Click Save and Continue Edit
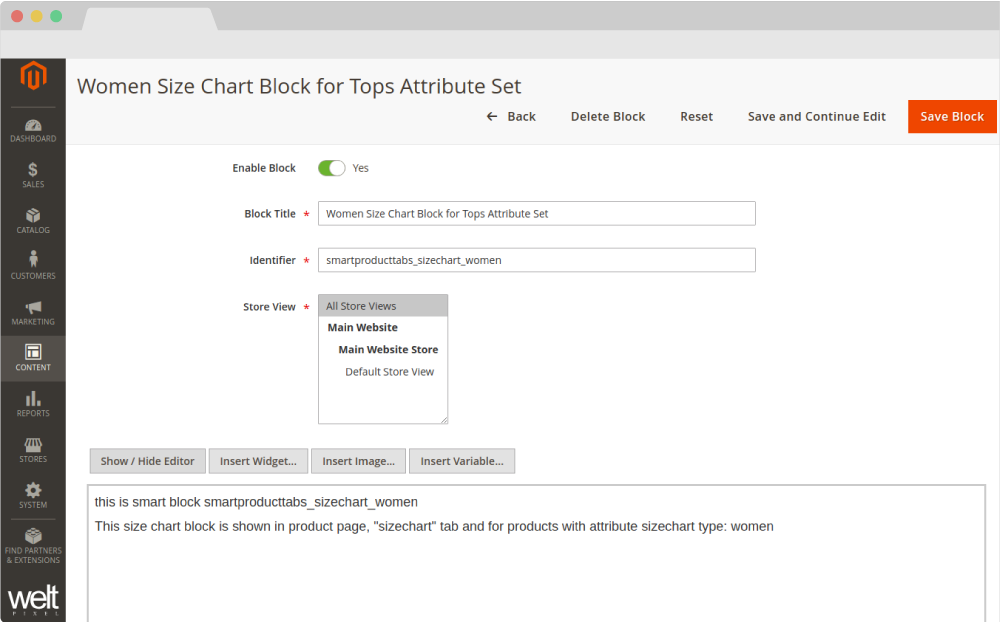This screenshot has width=1000, height=622. (x=816, y=117)
